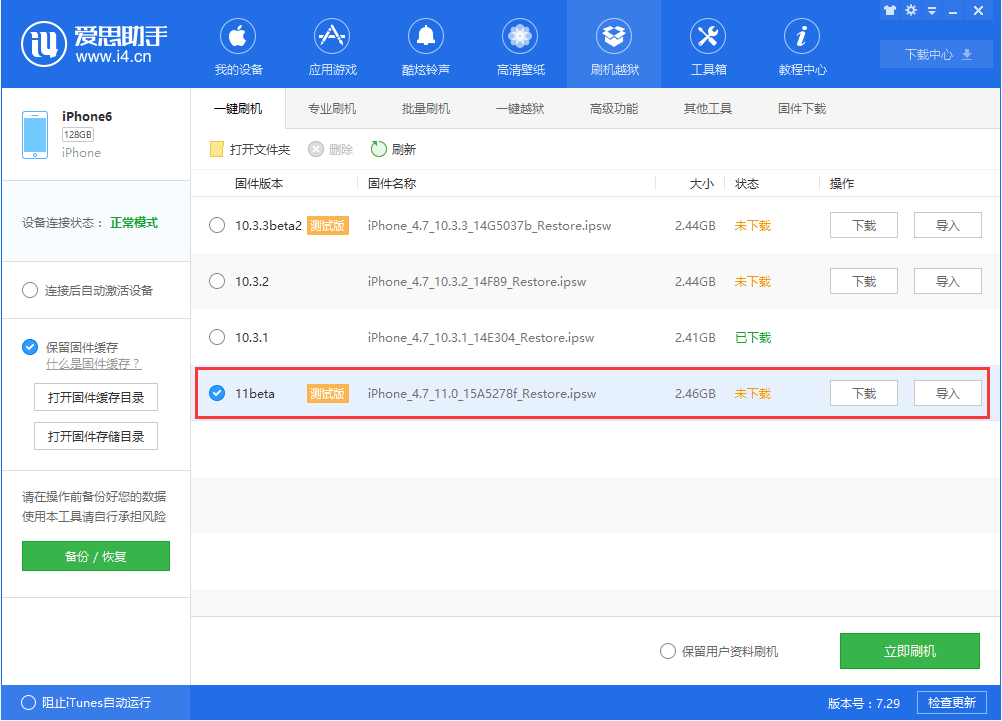The height and width of the screenshot is (721, 1002).
Task: Click 测试版 badge on 11beta row
Action: 328,393
